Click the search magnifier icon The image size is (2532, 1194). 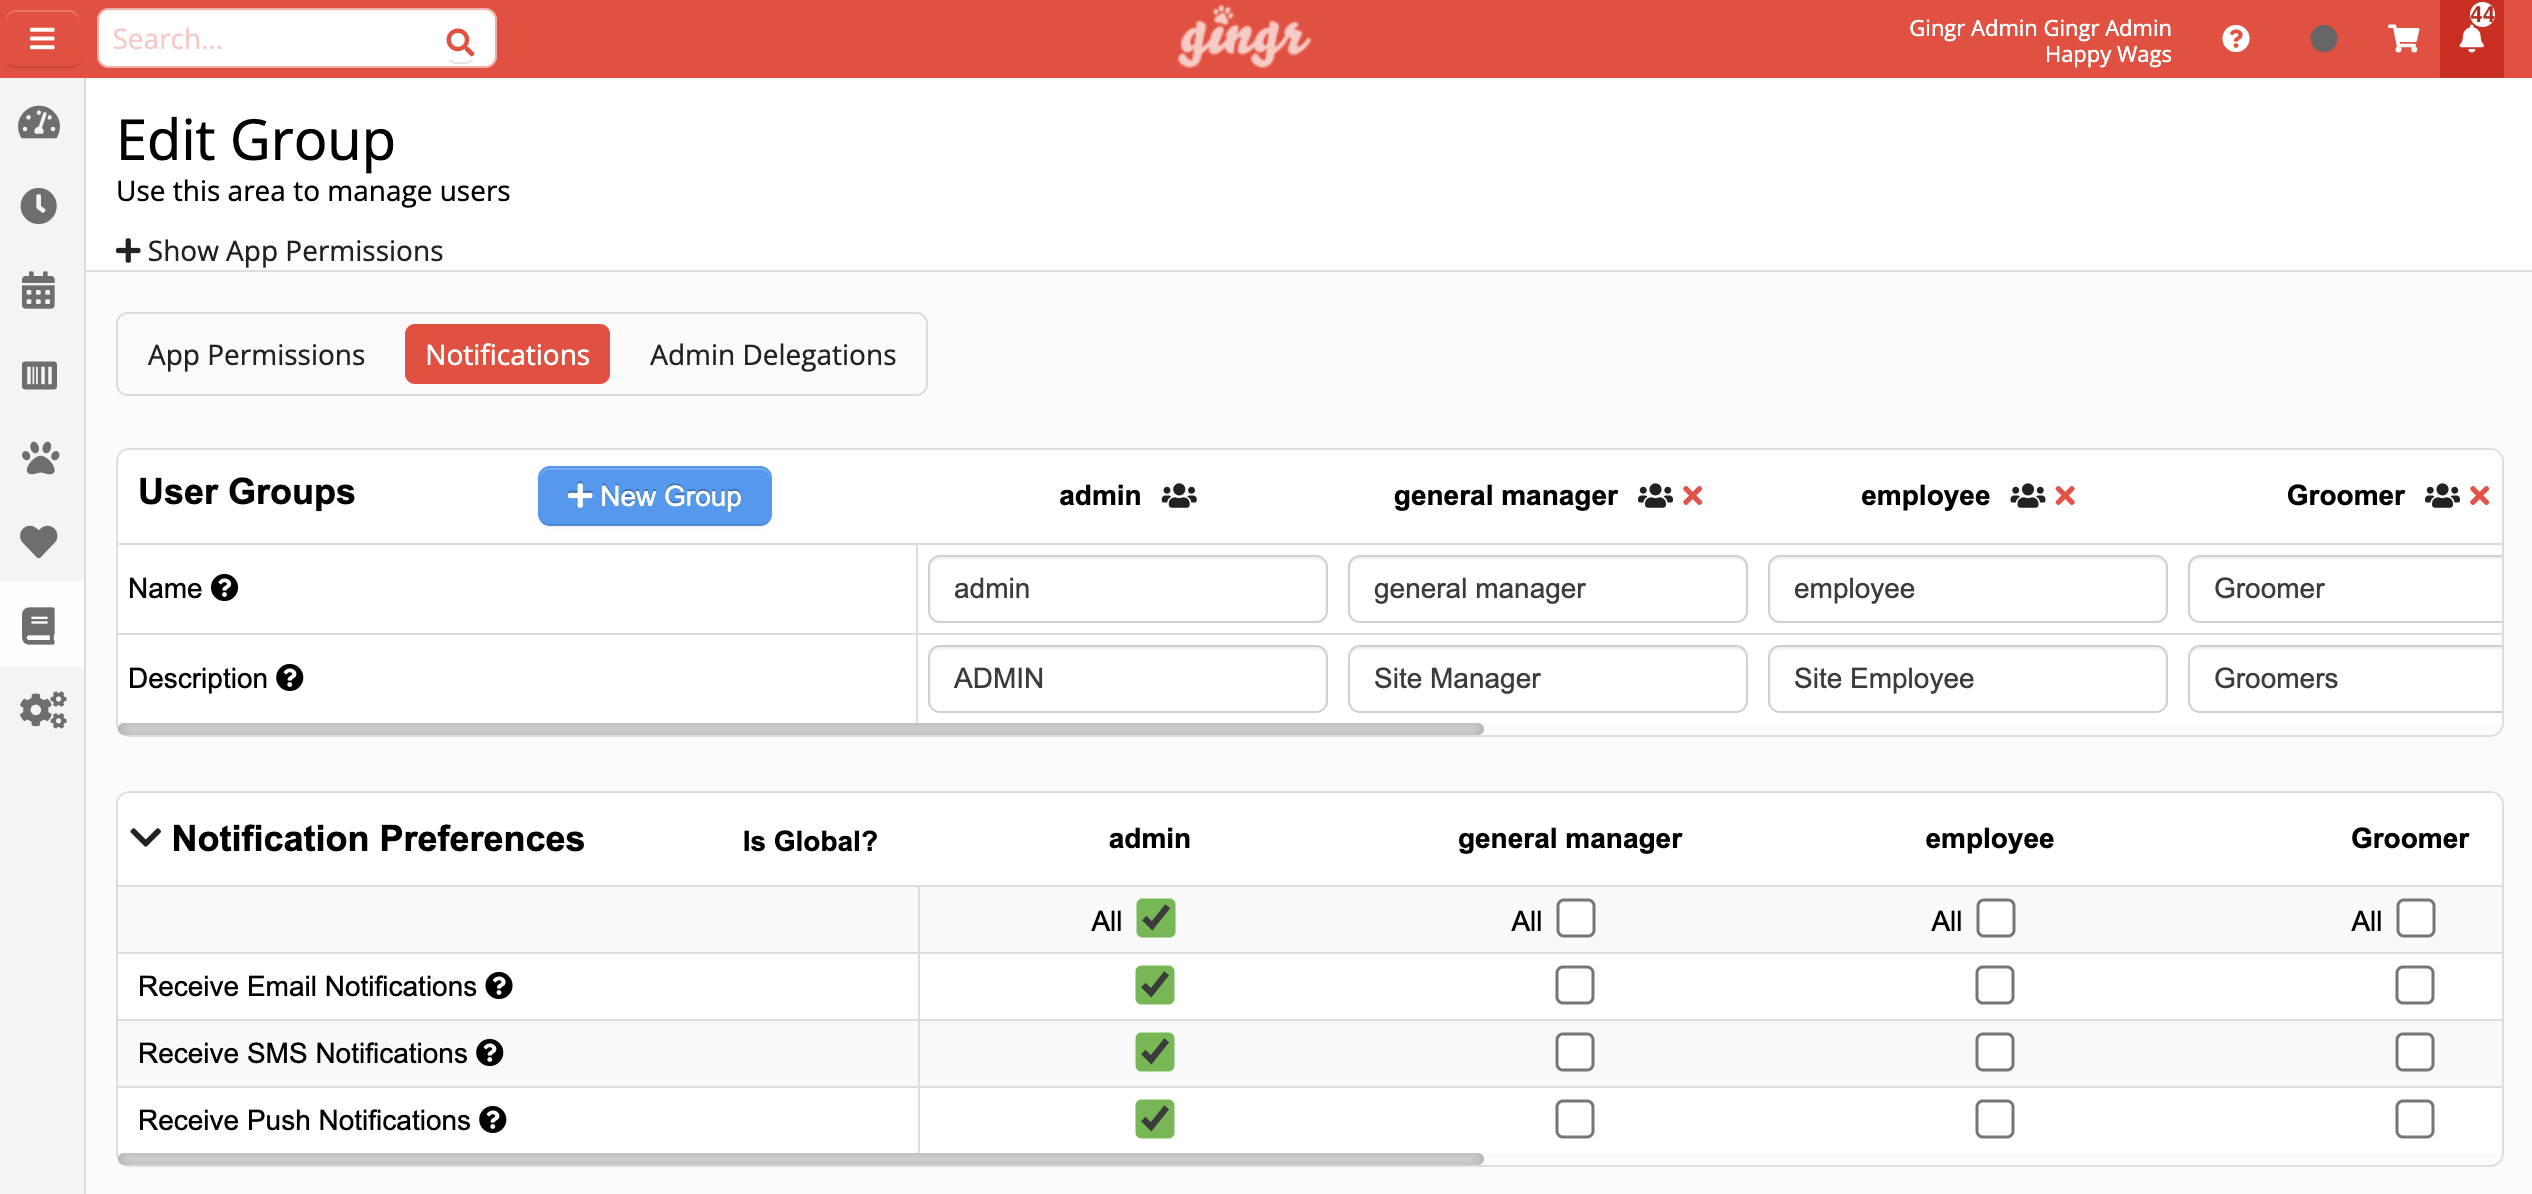click(x=459, y=41)
